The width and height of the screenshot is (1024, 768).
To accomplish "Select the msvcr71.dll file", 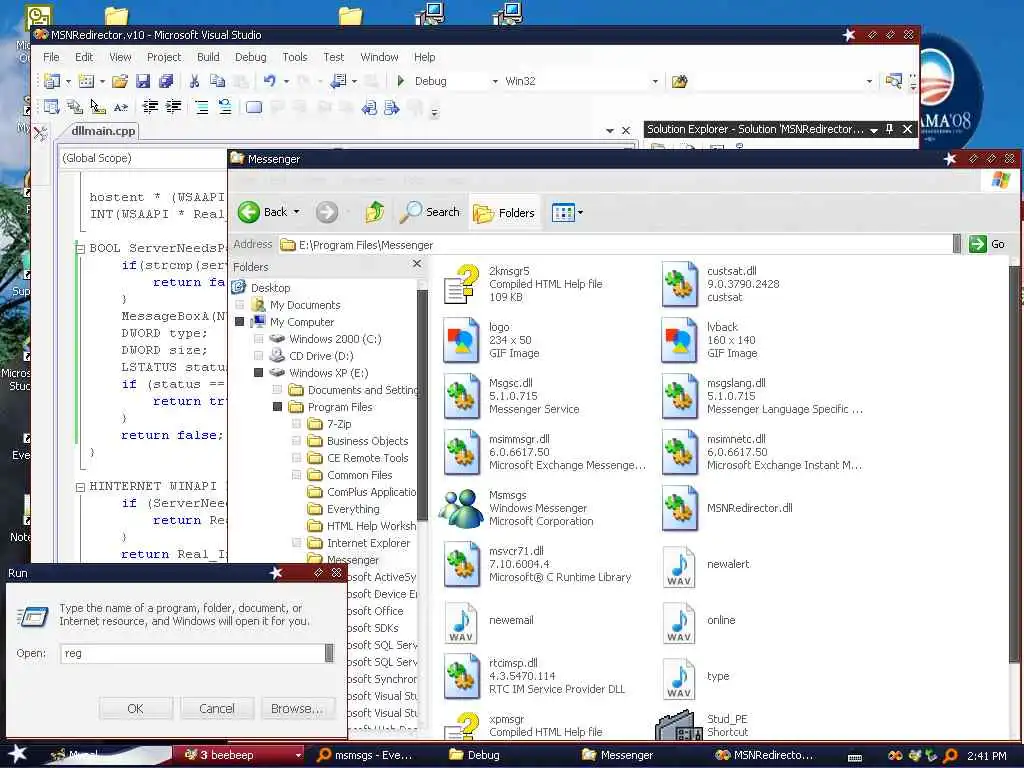I will point(537,564).
